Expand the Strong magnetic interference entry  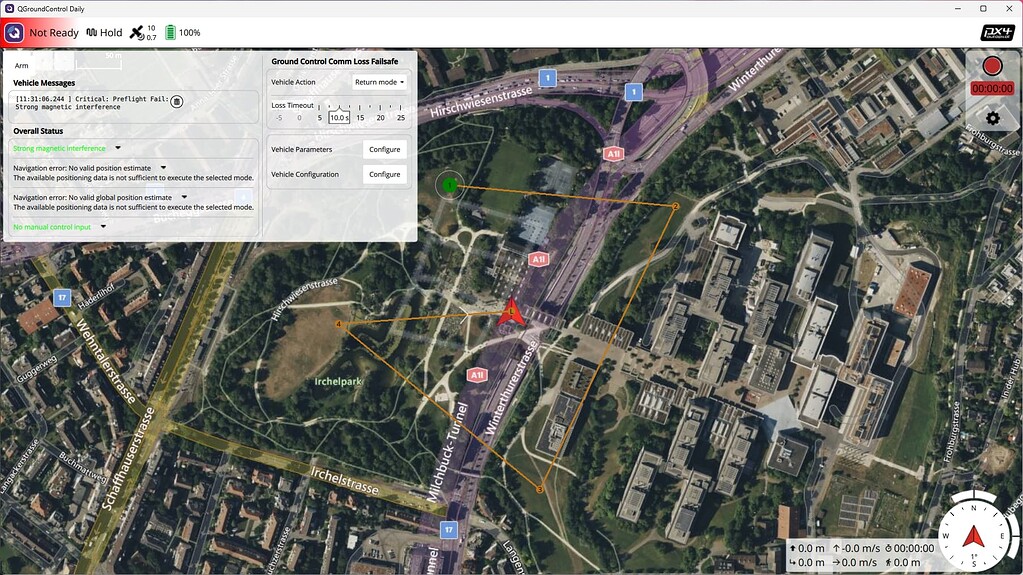[x=117, y=148]
